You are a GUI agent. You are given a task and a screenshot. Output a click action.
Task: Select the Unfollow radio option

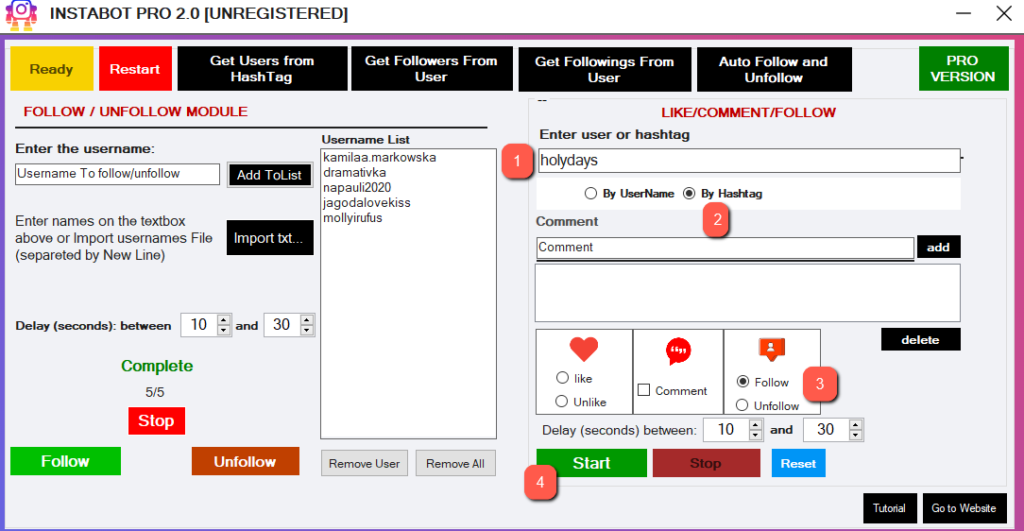(742, 406)
